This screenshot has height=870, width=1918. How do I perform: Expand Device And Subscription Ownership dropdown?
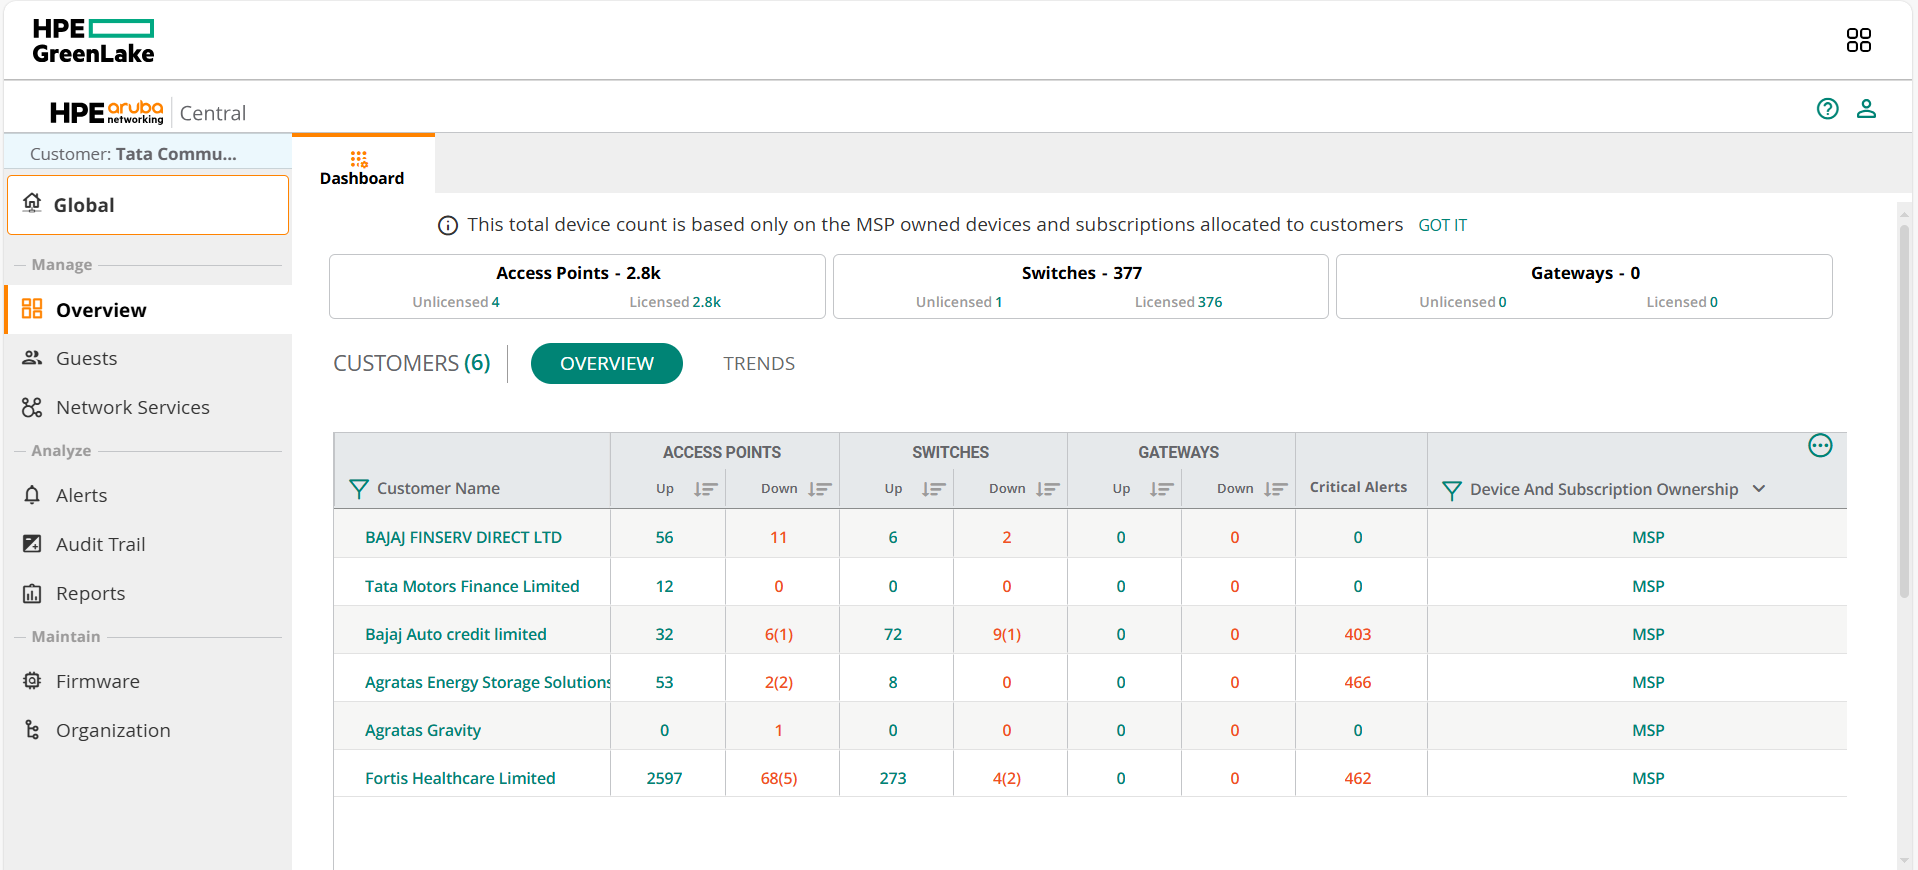coord(1759,489)
